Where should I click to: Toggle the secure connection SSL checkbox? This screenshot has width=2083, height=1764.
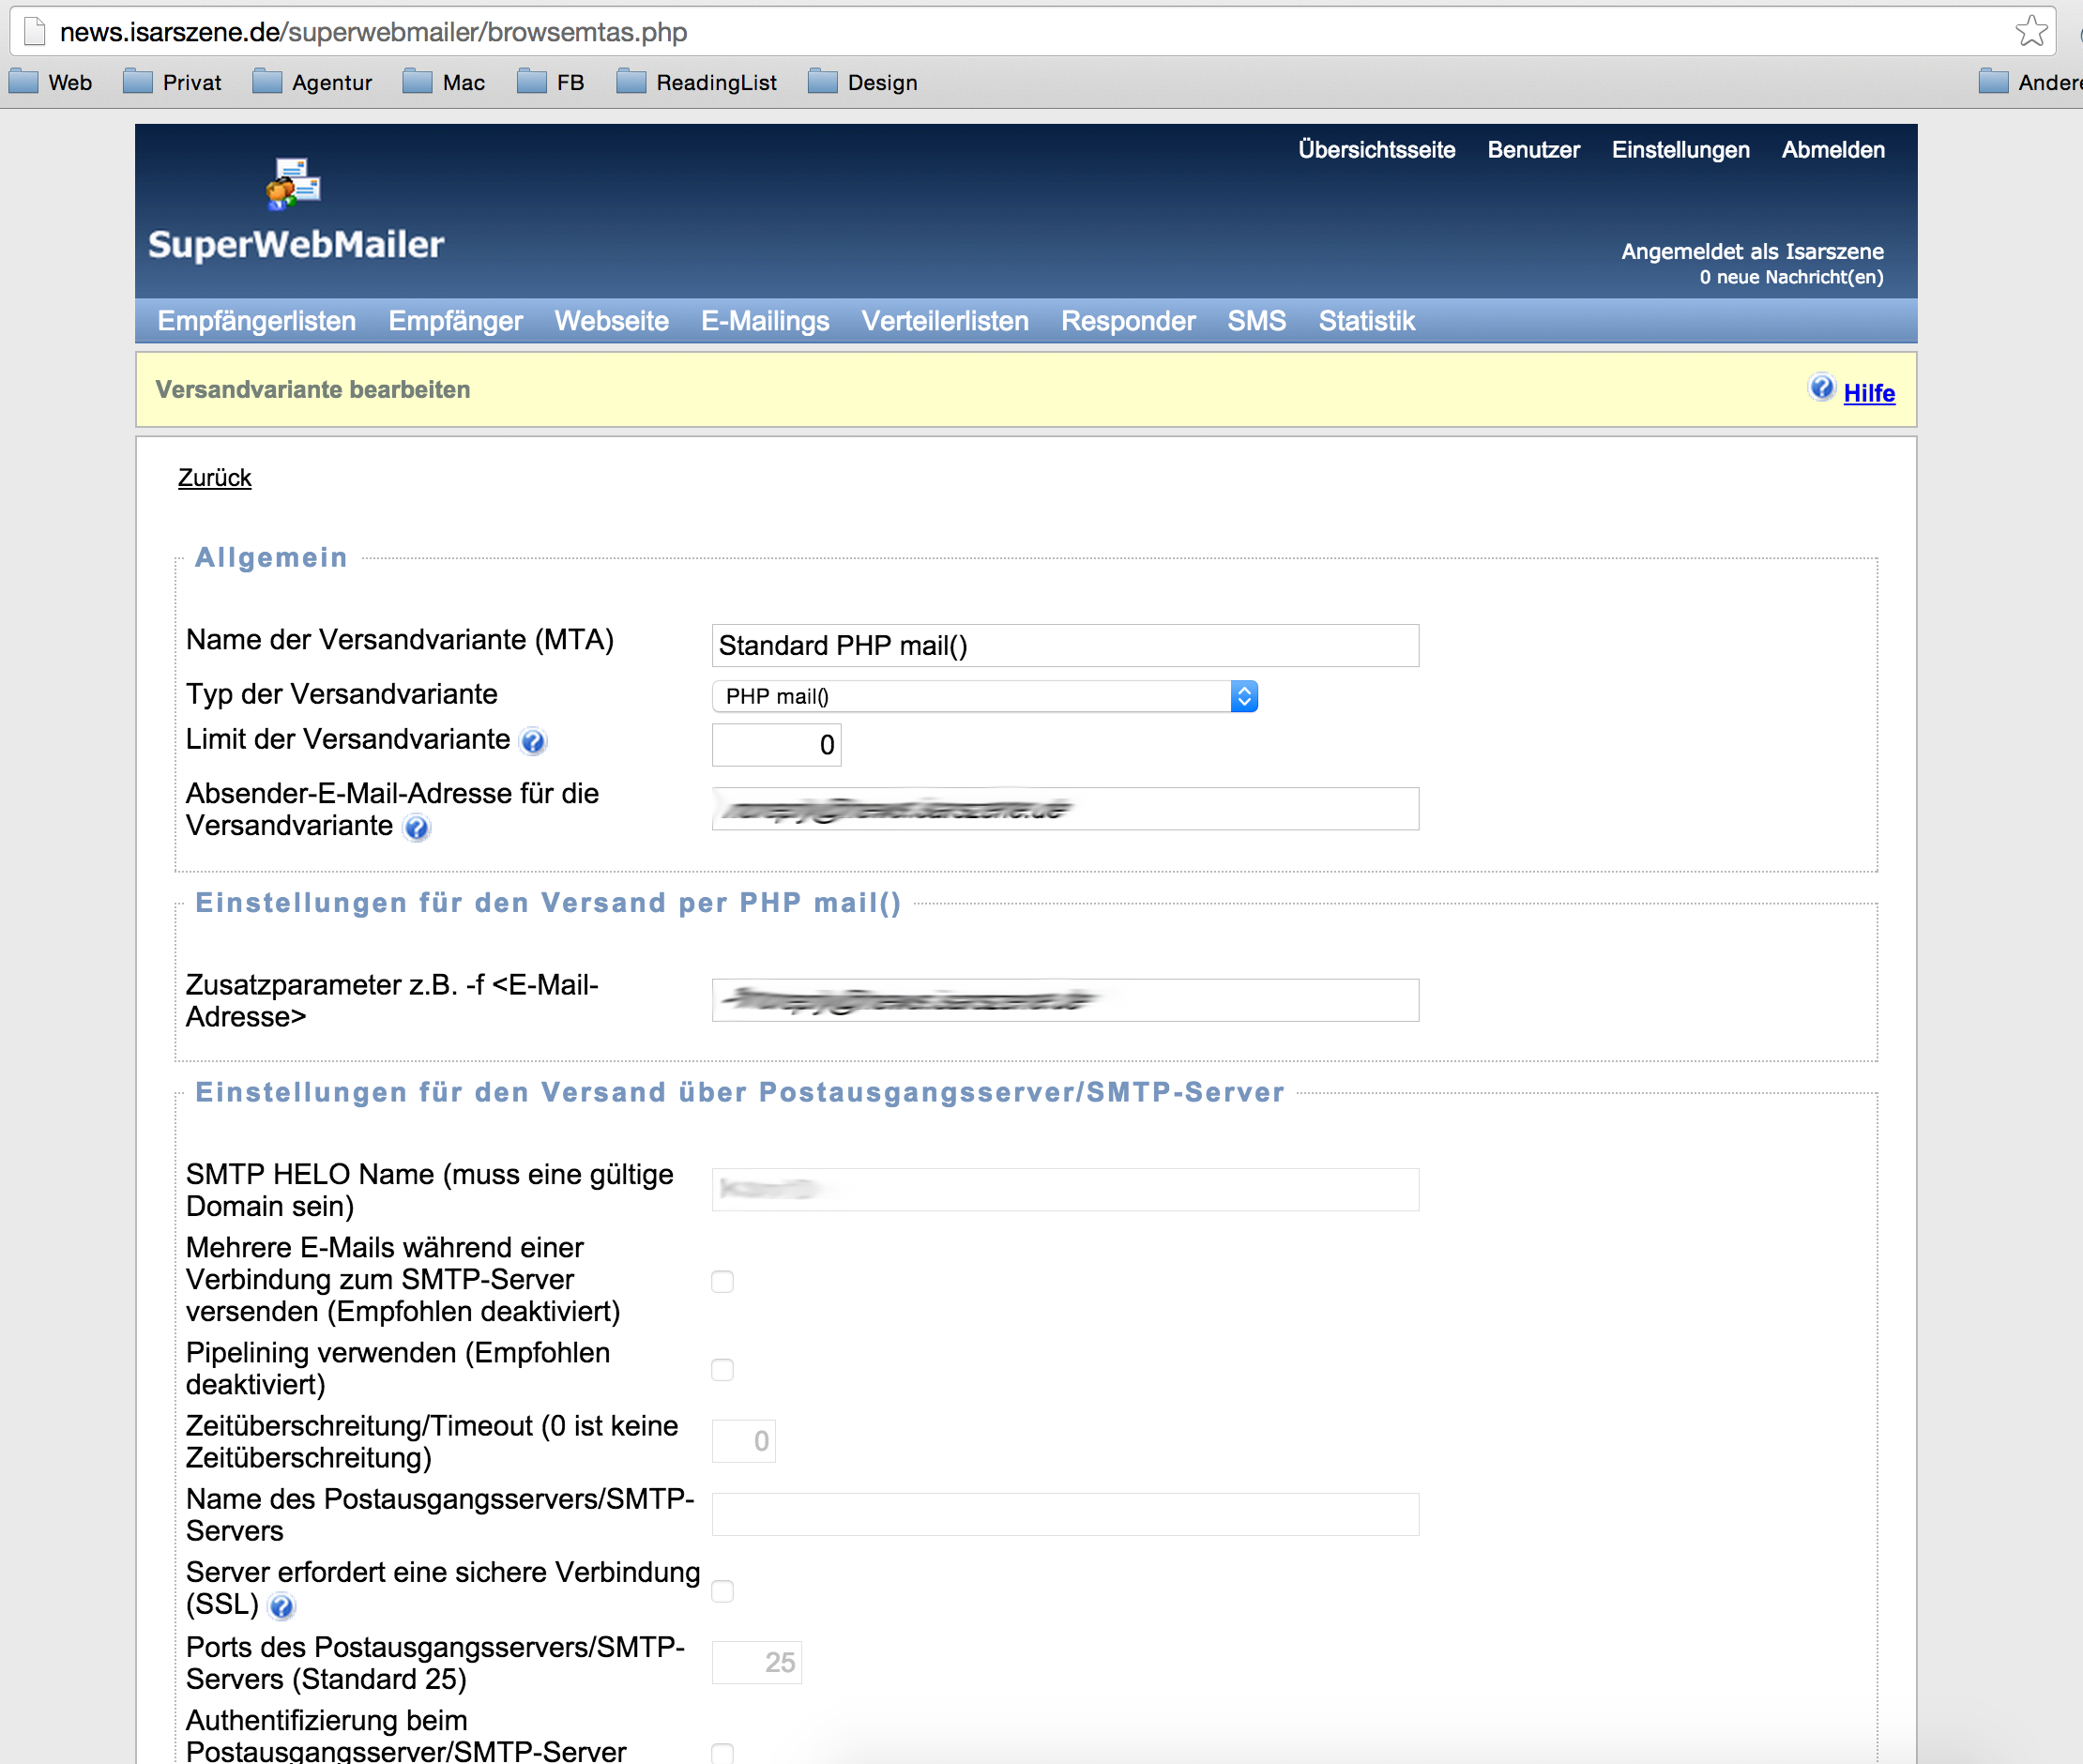pyautogui.click(x=722, y=1590)
